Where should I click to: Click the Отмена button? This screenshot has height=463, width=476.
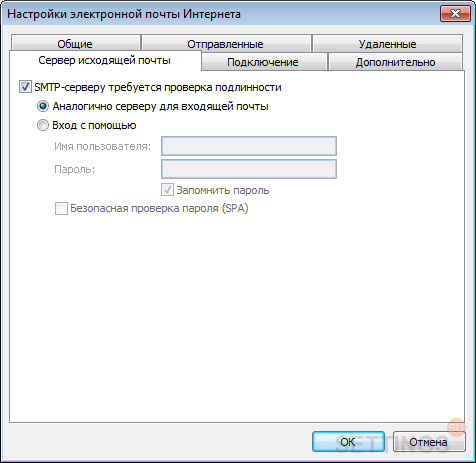pos(429,442)
